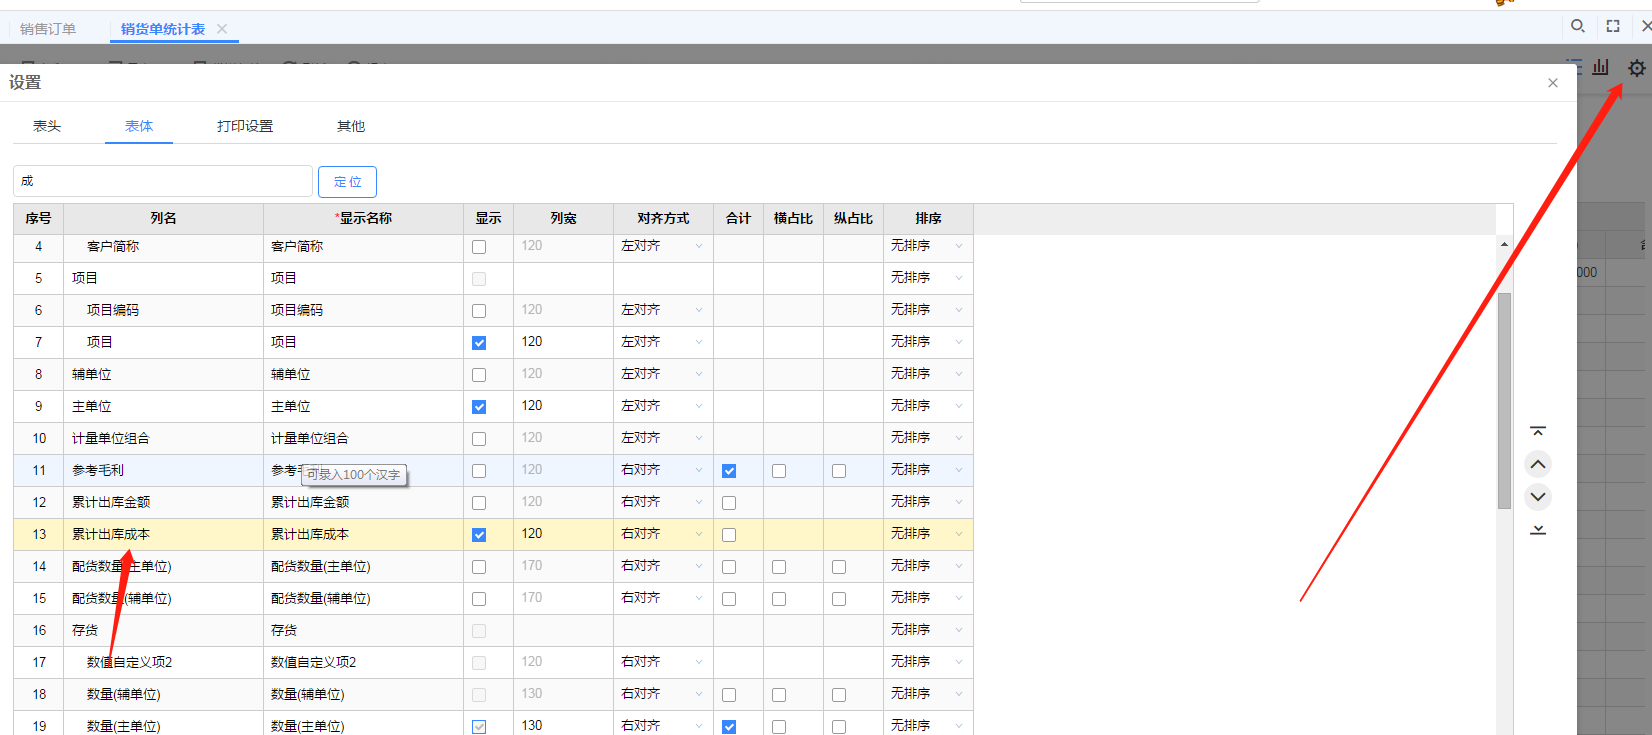Uncheck 合计 for the 参考毛利 row
Screen dimensions: 1652x735
coord(729,471)
